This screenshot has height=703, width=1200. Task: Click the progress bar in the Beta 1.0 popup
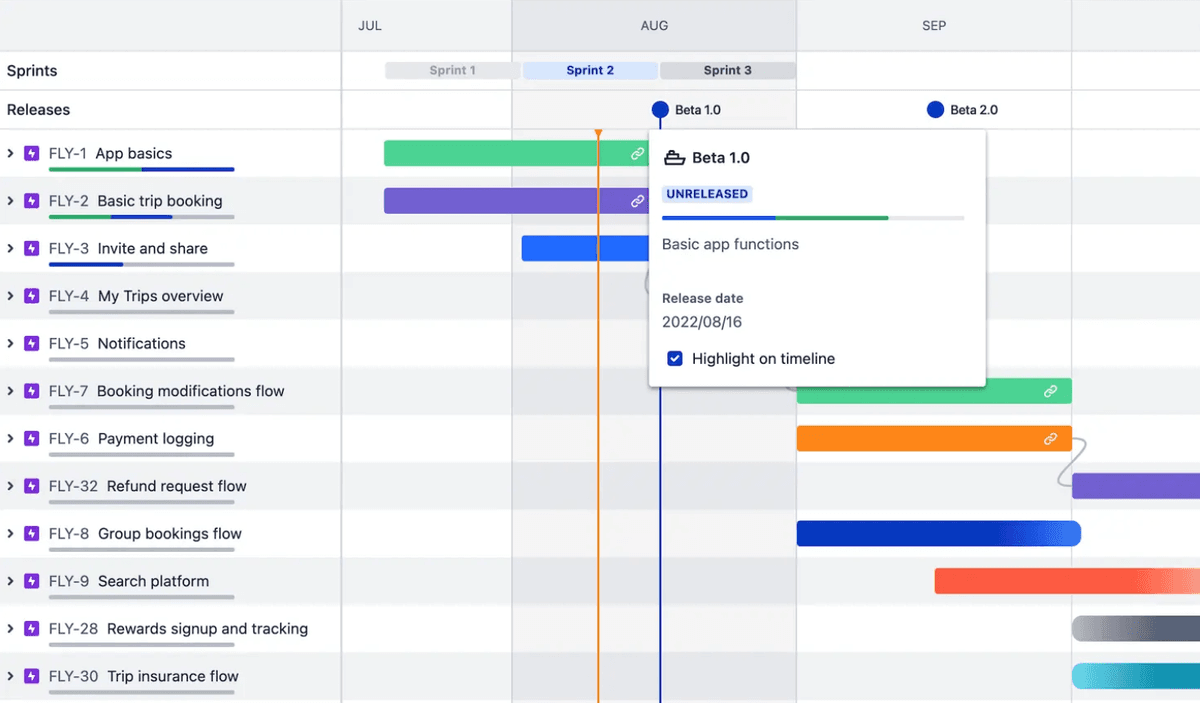pyautogui.click(x=813, y=217)
